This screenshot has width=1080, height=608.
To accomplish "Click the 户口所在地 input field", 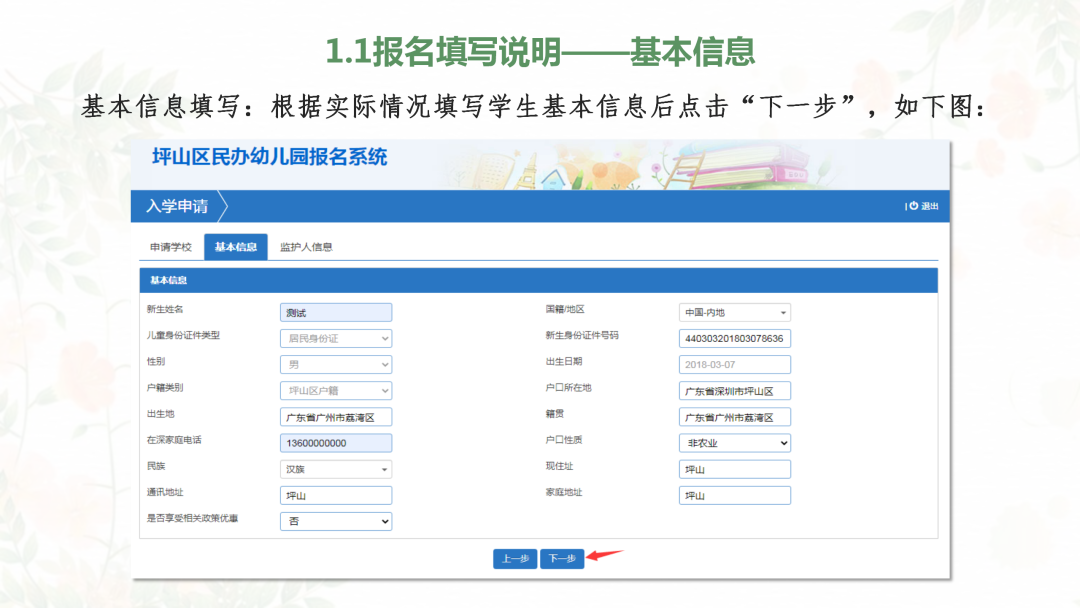I will (735, 390).
